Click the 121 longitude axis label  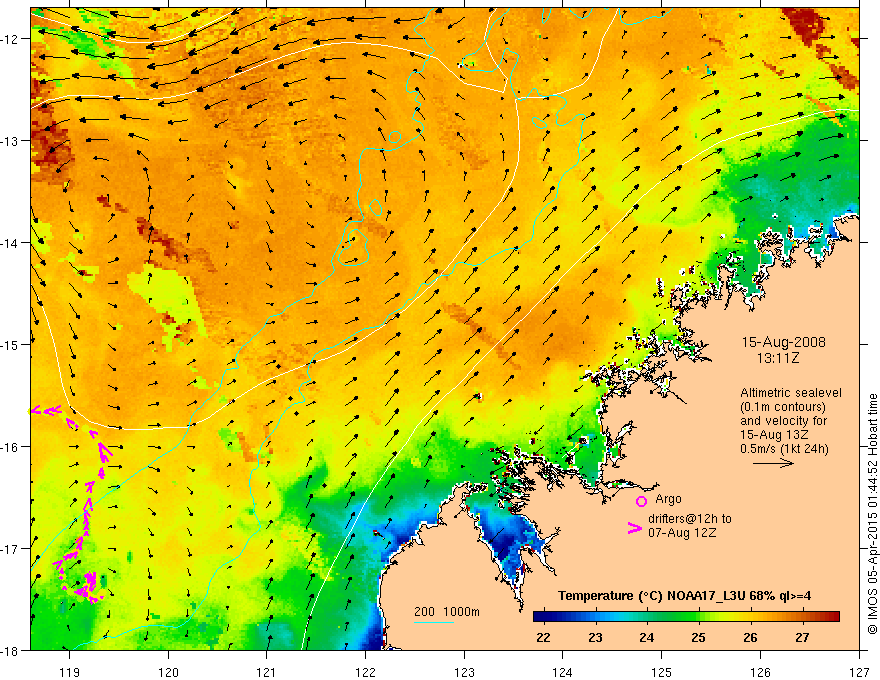point(267,672)
